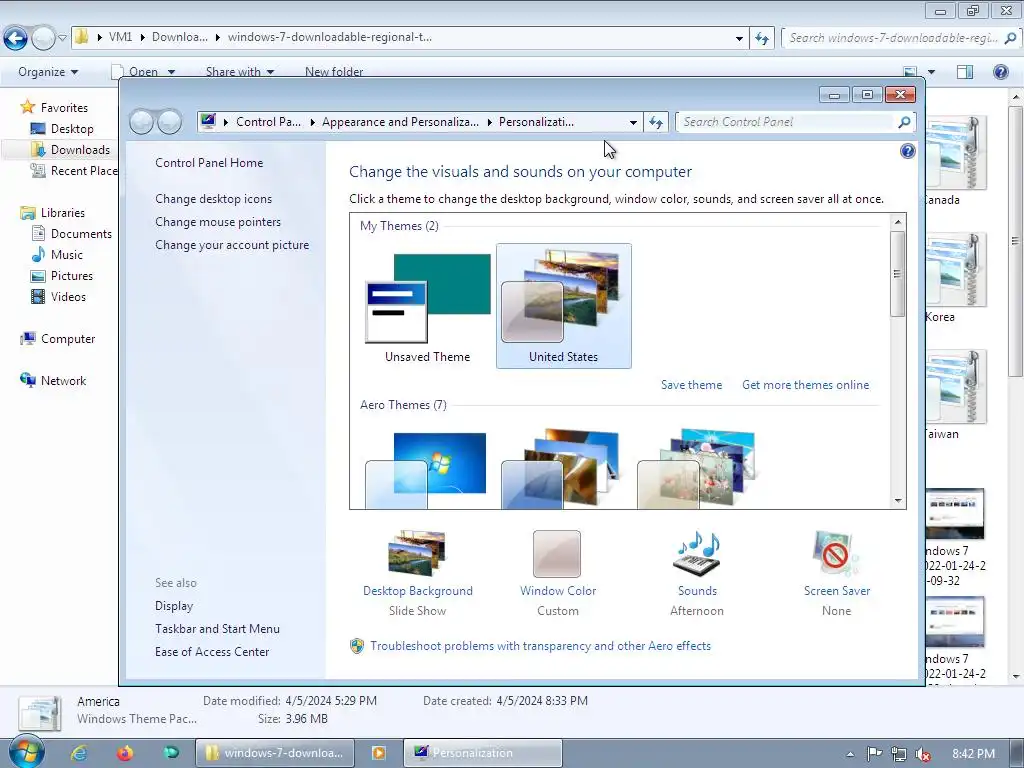Image resolution: width=1024 pixels, height=768 pixels.
Task: Switch to windows-7-downloa... taskbar window
Action: (x=275, y=753)
